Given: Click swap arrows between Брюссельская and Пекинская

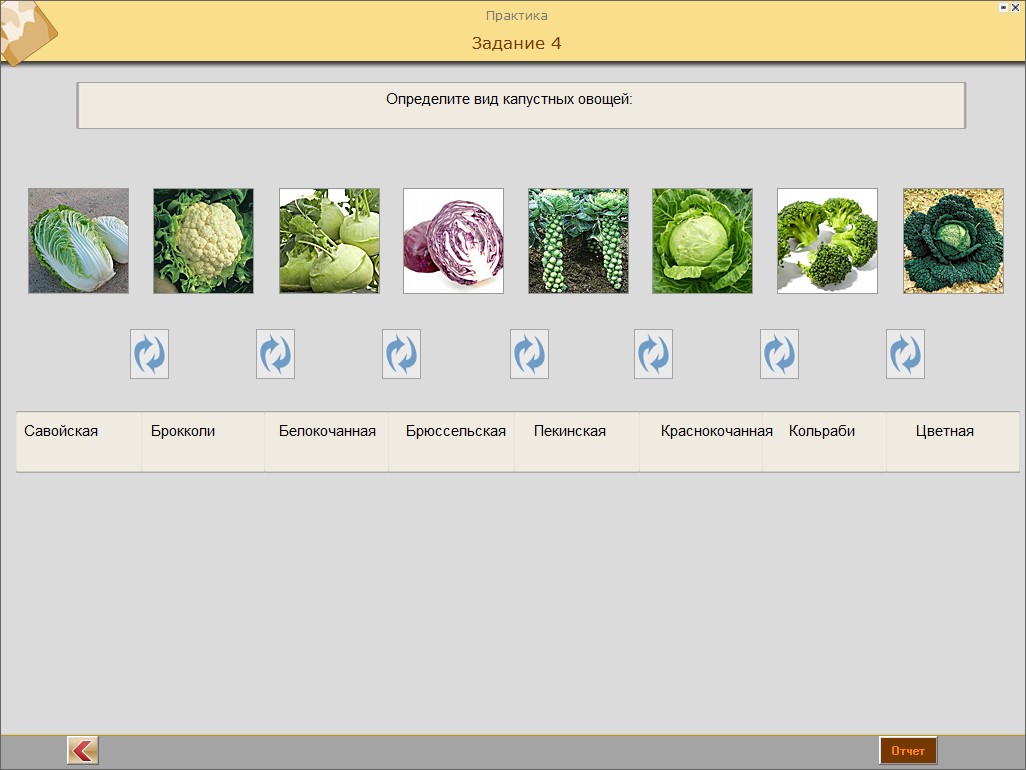Looking at the screenshot, I should pyautogui.click(x=529, y=354).
